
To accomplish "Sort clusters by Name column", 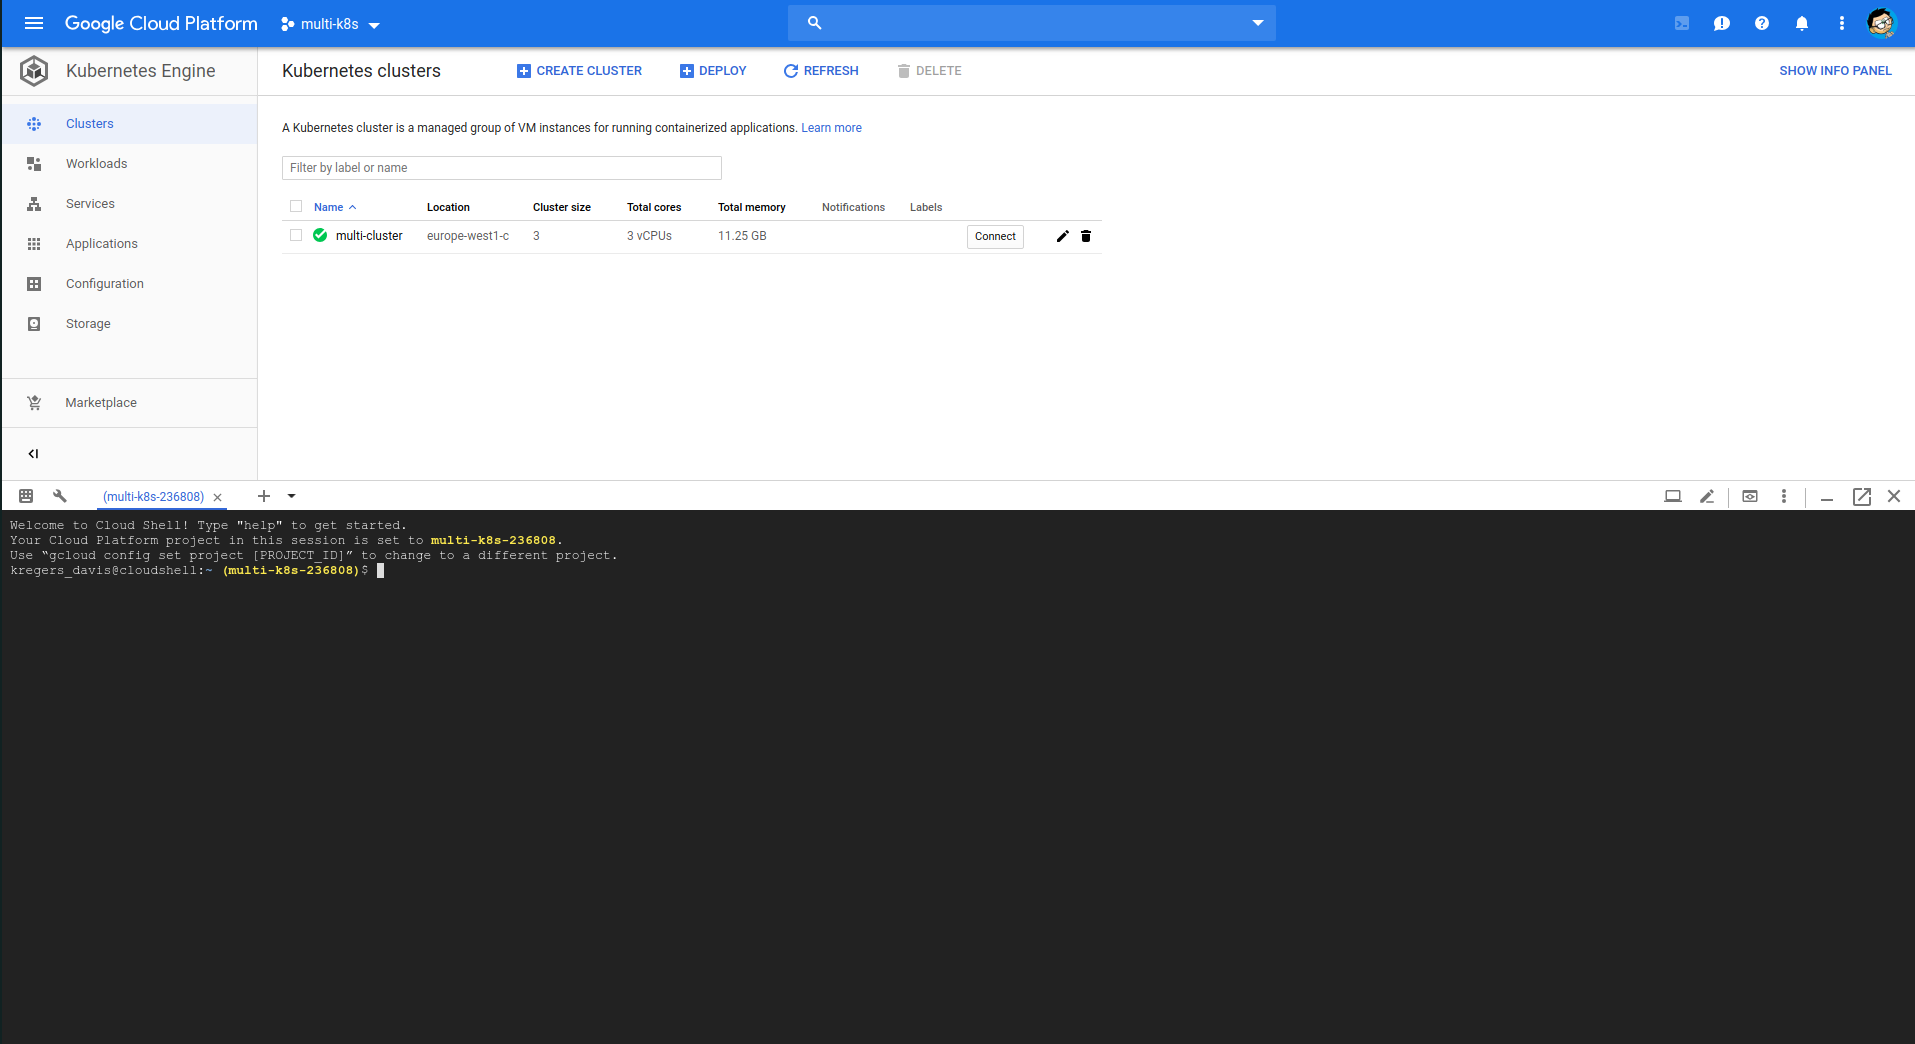I will (334, 207).
